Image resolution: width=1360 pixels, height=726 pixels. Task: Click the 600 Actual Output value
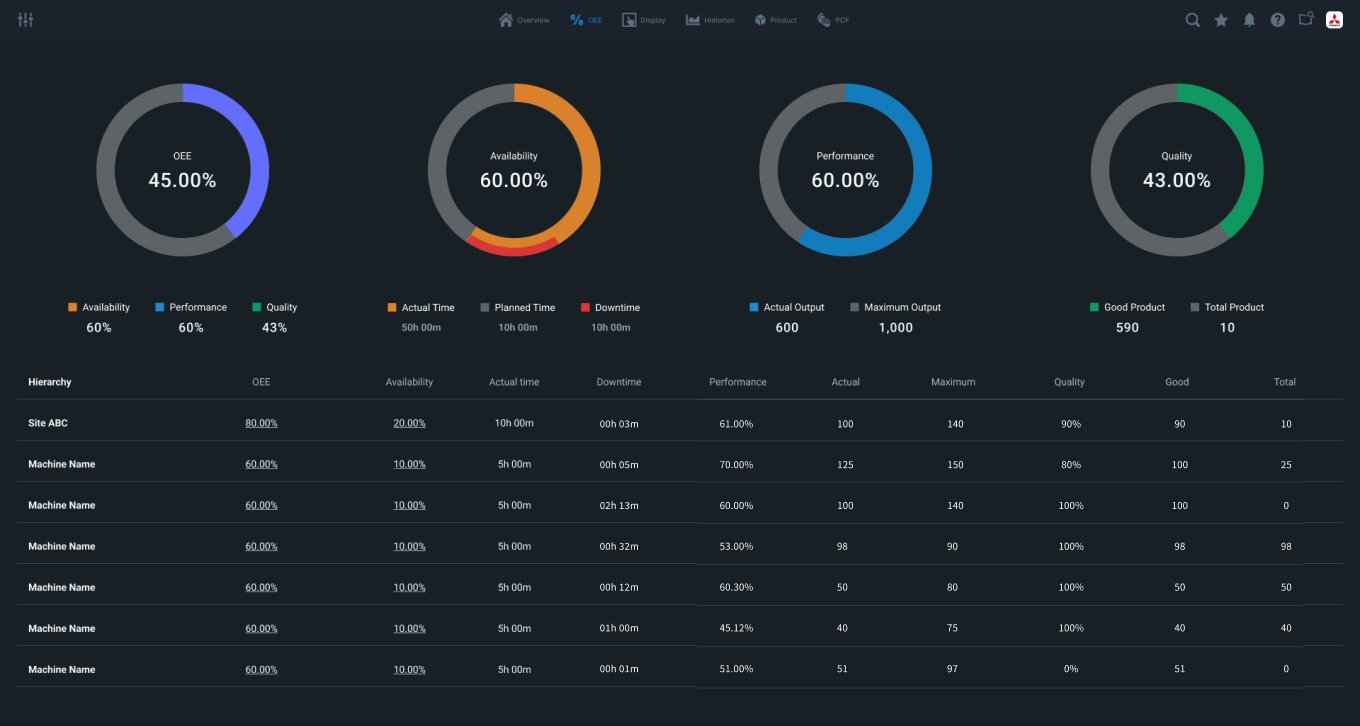pyautogui.click(x=787, y=328)
